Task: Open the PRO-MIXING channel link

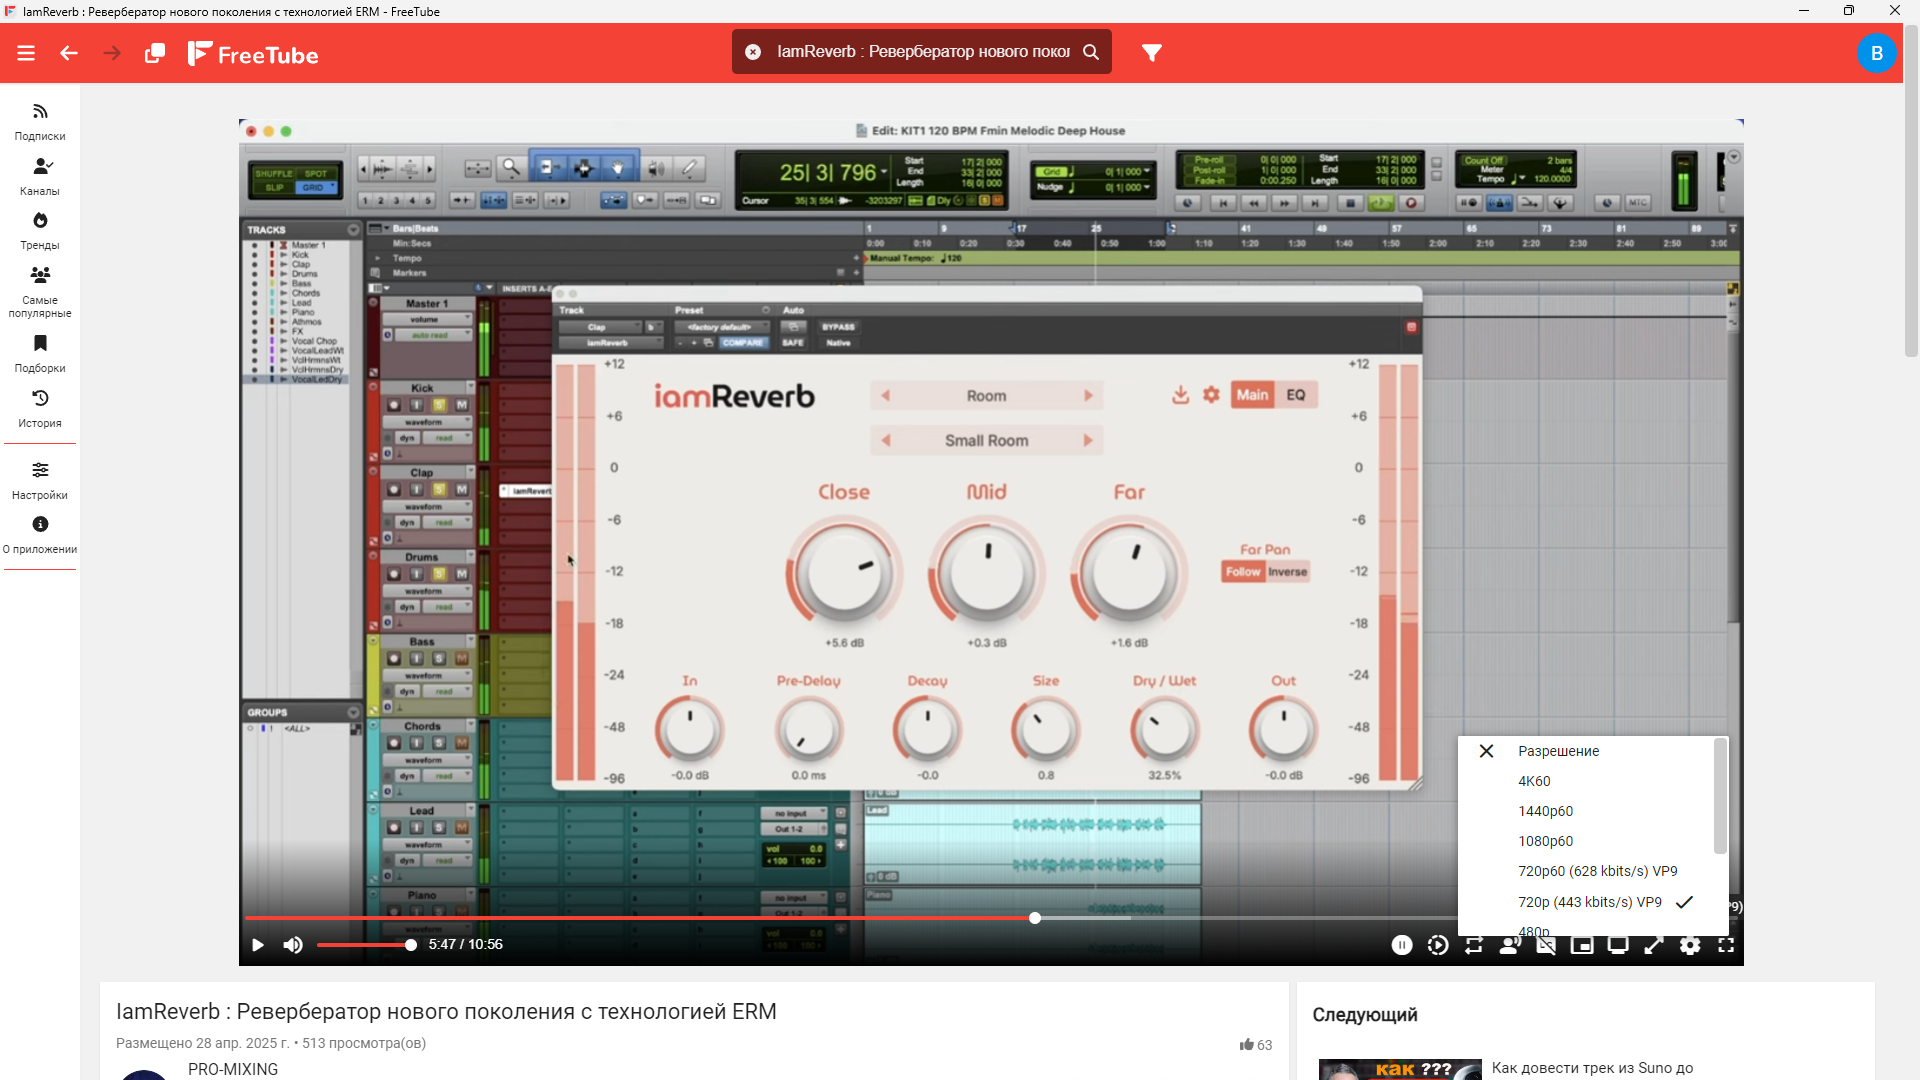Action: 233,1069
